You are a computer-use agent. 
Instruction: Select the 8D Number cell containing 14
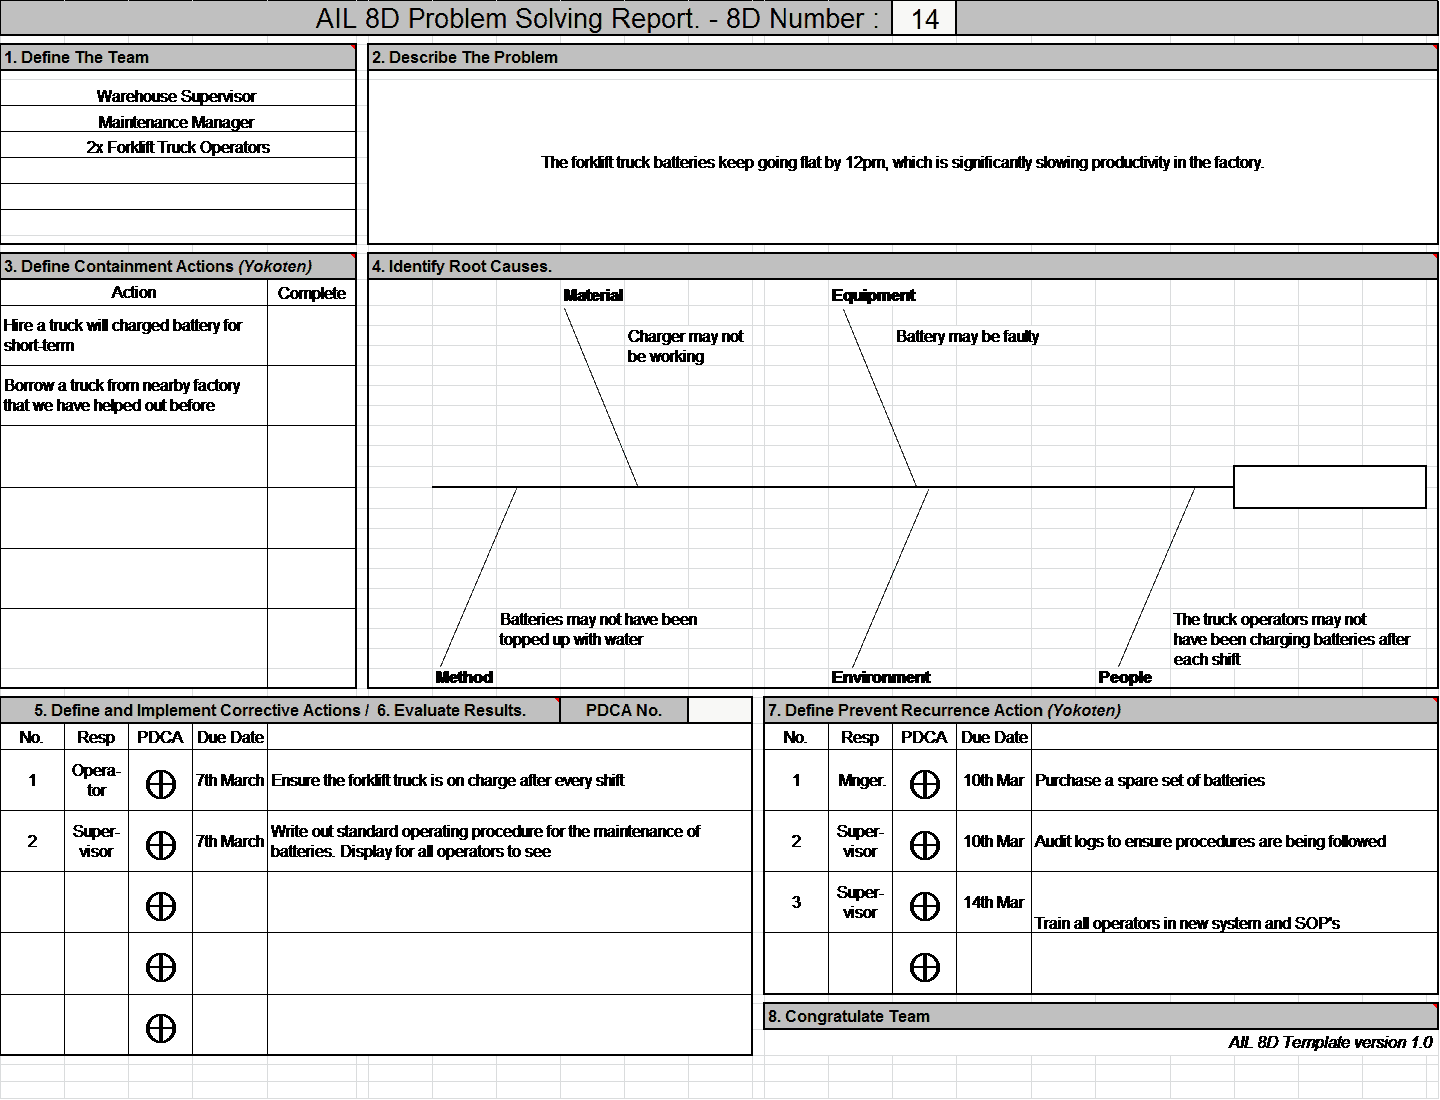[924, 19]
